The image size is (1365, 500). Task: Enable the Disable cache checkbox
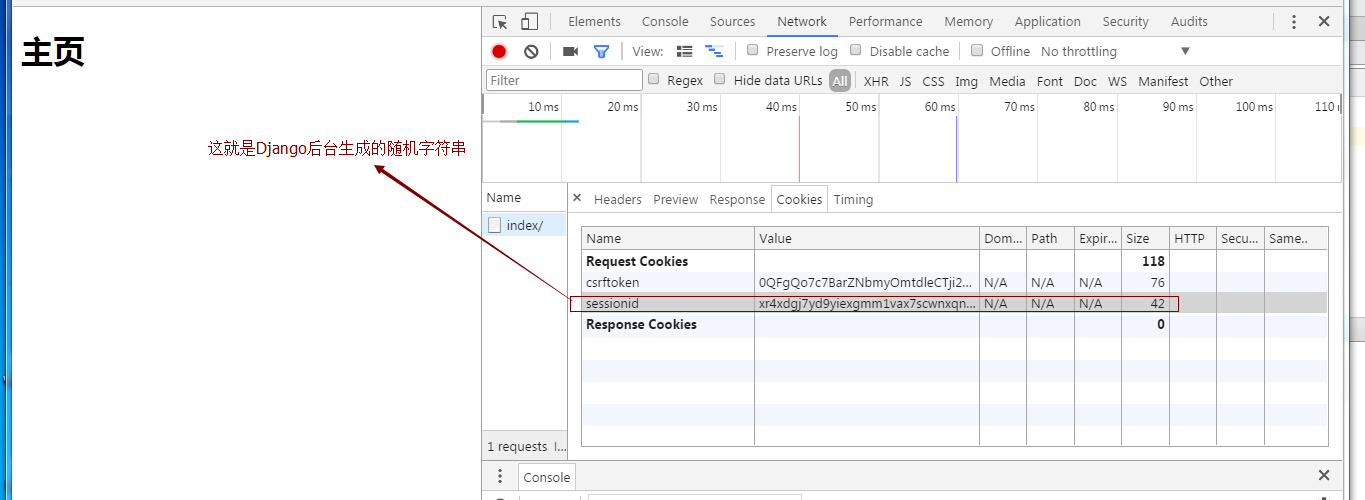coord(856,50)
